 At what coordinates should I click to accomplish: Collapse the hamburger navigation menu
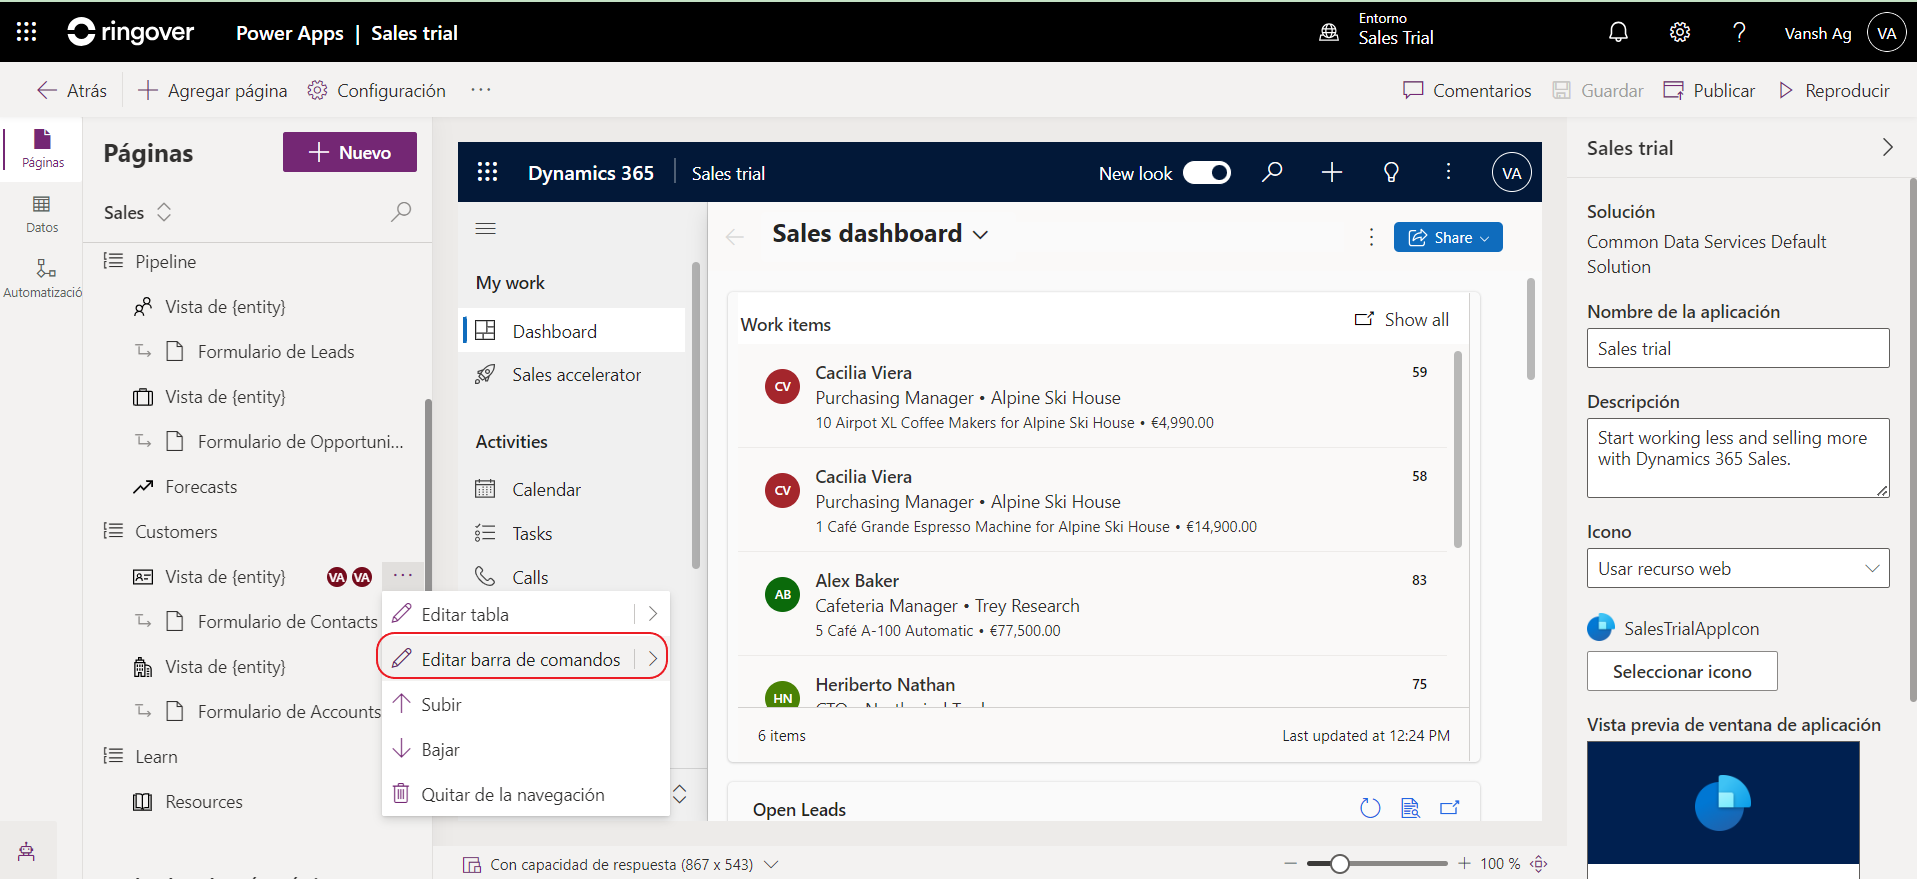(486, 229)
